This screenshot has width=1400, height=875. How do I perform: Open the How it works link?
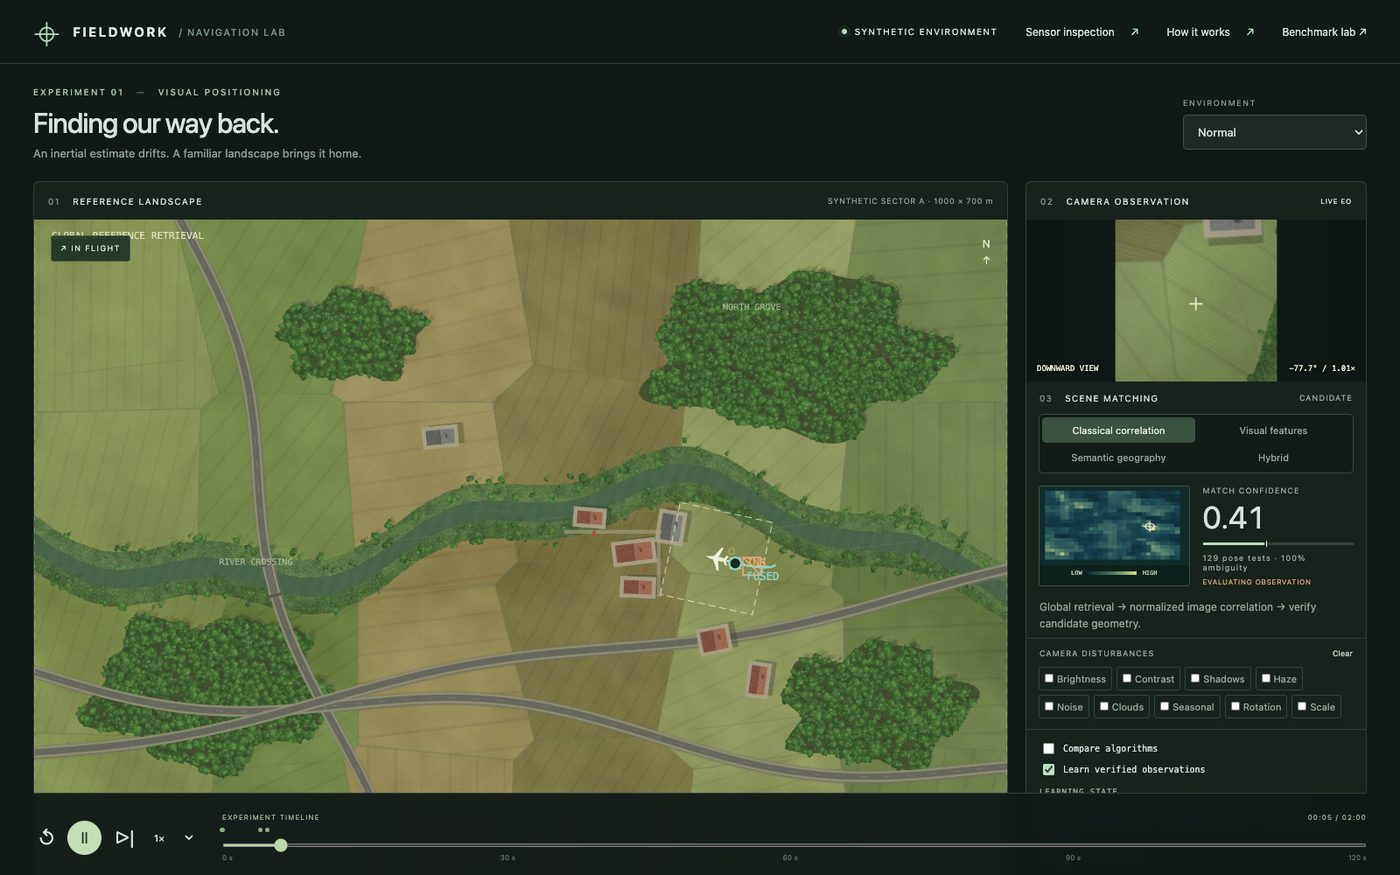coord(1209,32)
